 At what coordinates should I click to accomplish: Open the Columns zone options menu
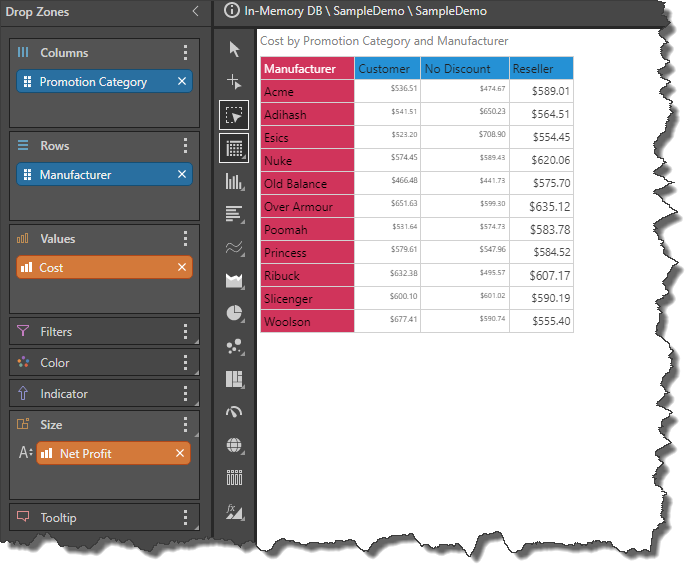click(x=185, y=53)
